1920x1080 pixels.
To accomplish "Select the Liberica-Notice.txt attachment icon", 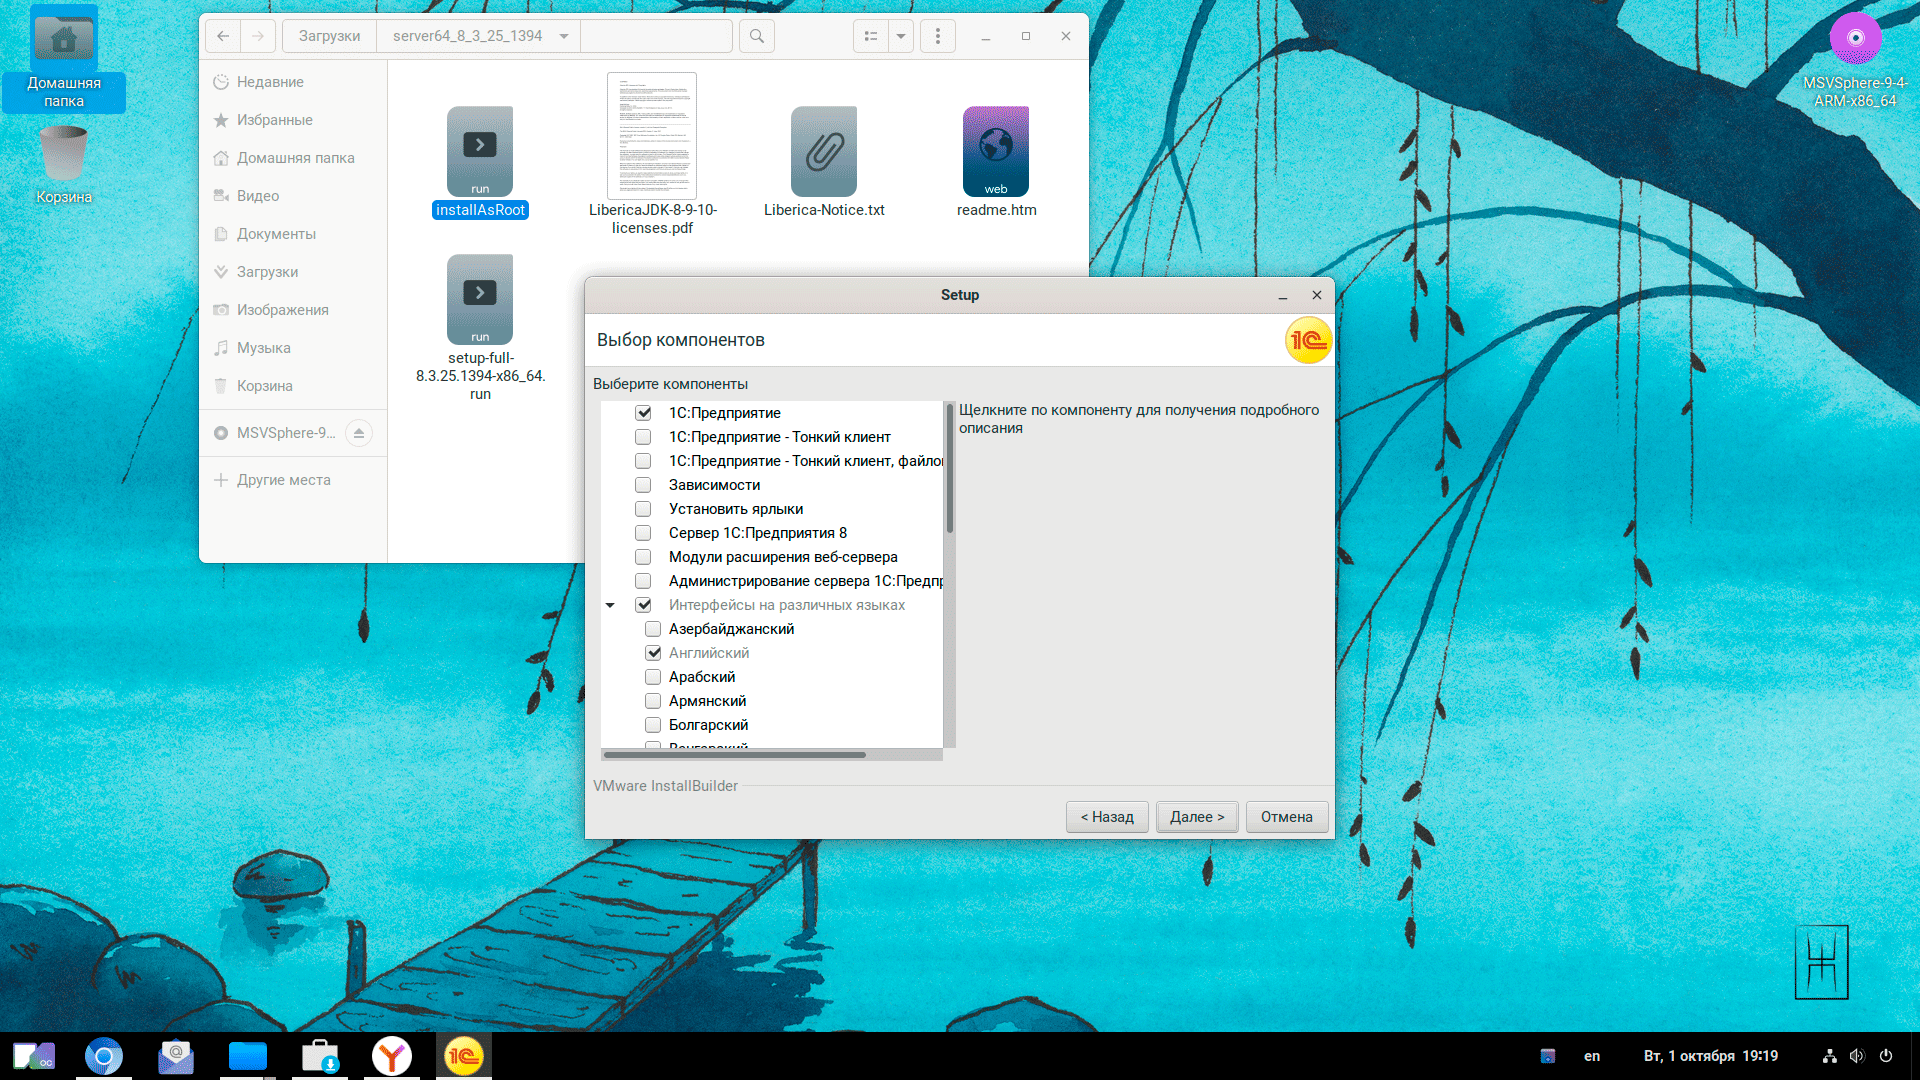I will click(x=823, y=152).
